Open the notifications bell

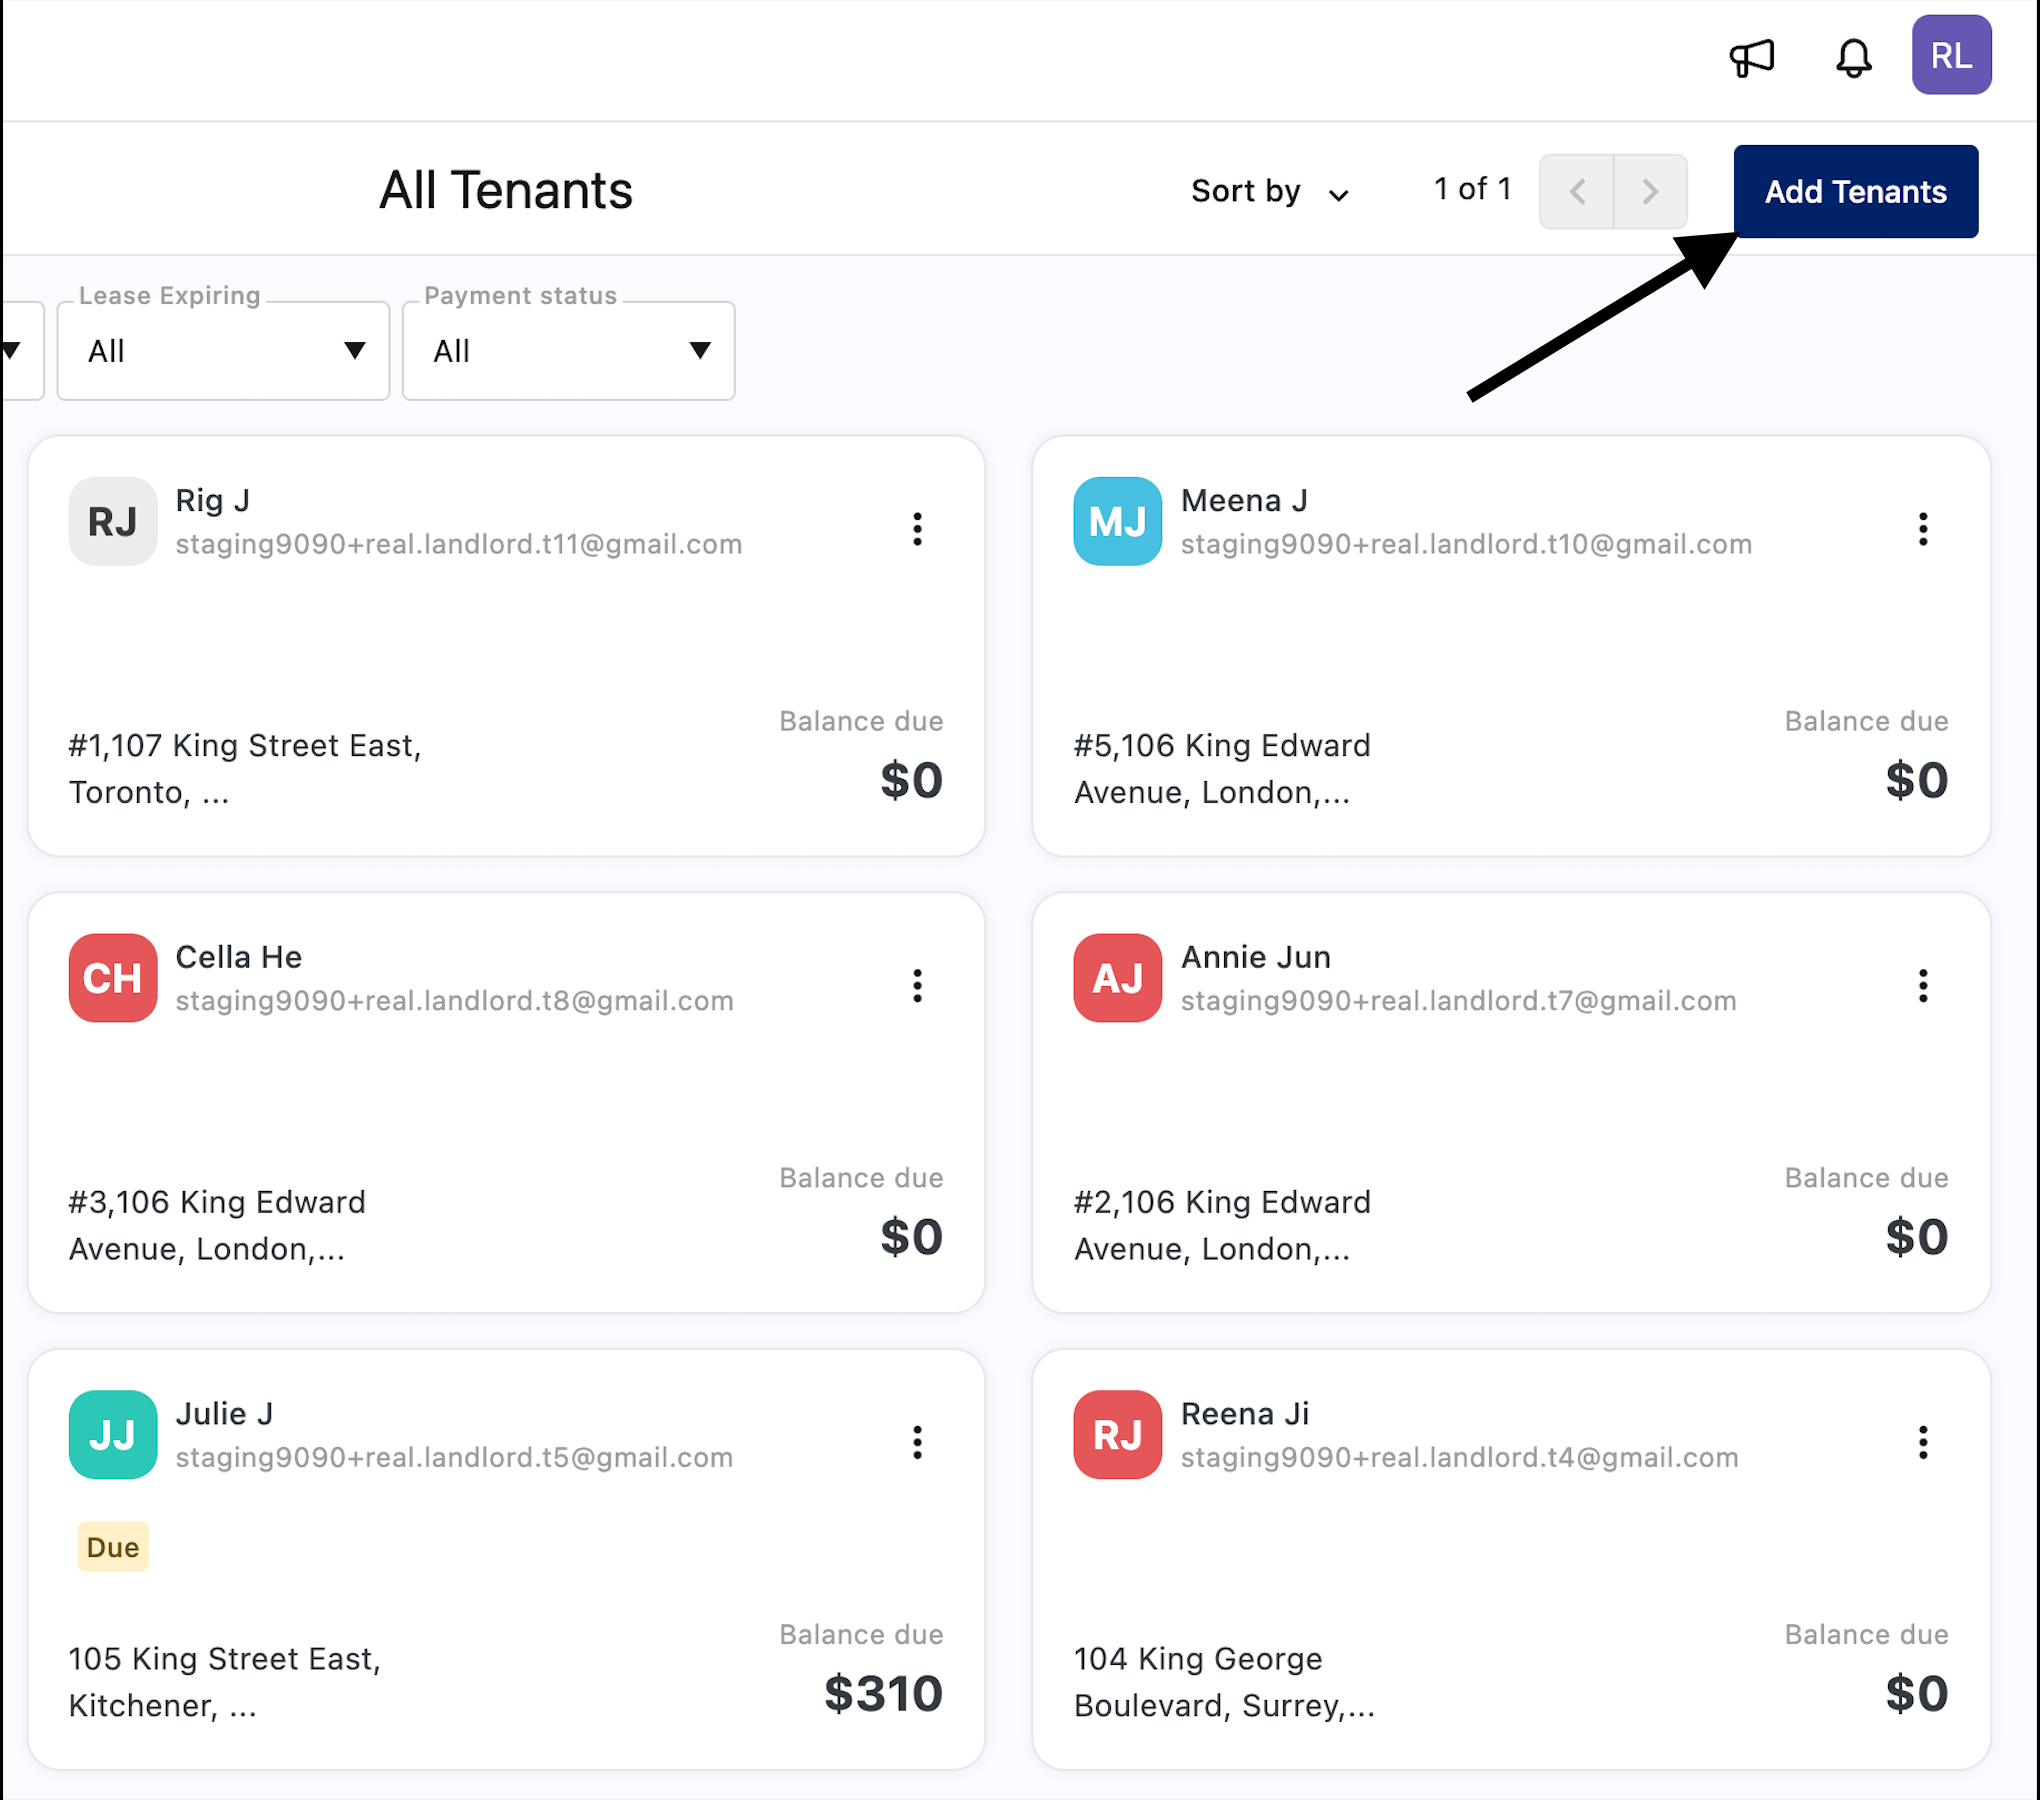point(1853,58)
